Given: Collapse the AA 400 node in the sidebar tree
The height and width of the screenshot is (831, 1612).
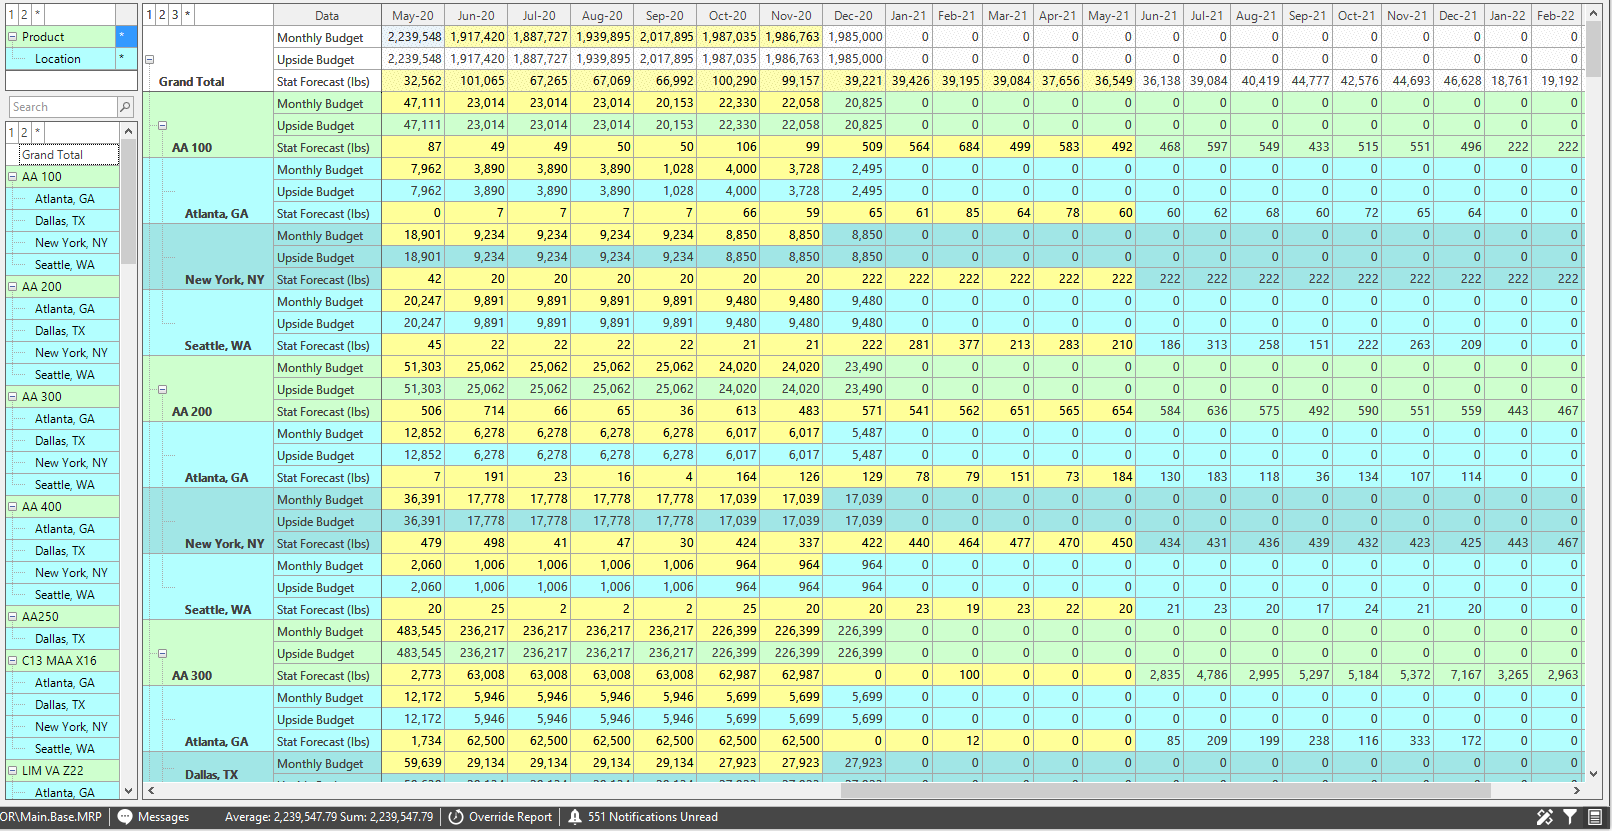Looking at the screenshot, I should tap(13, 507).
